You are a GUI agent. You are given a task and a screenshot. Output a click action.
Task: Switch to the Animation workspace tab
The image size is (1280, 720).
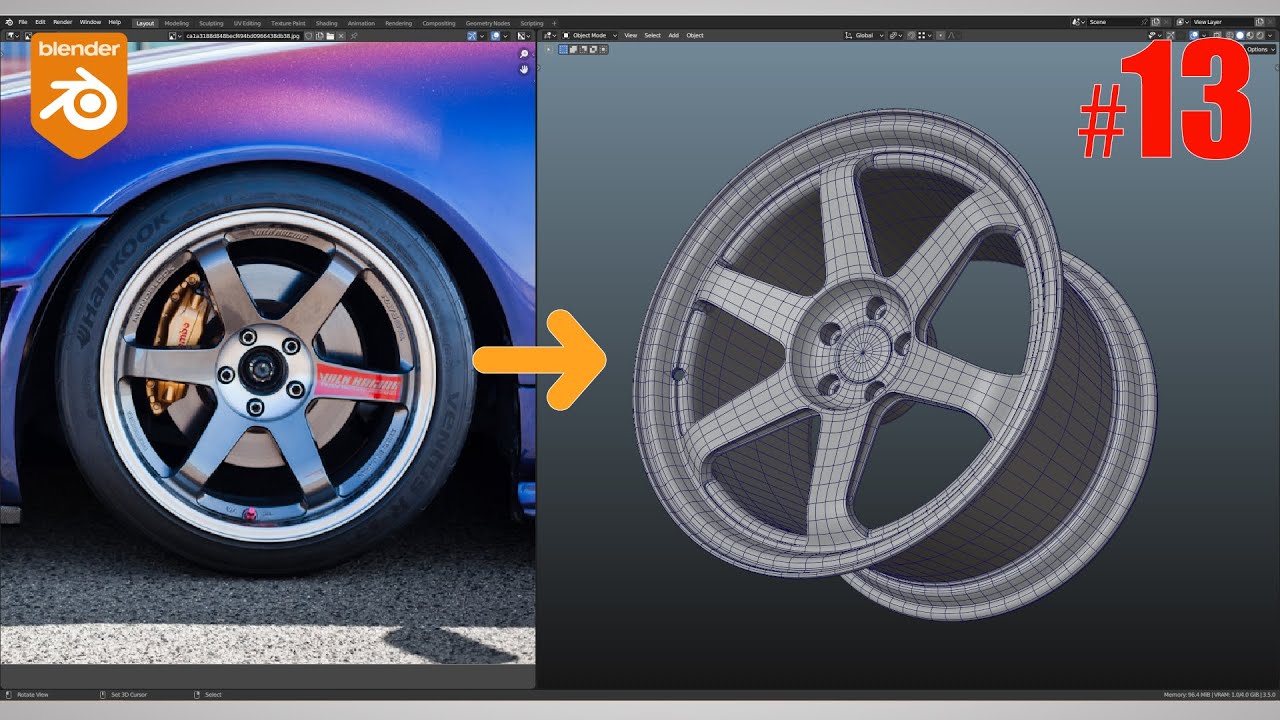point(361,23)
